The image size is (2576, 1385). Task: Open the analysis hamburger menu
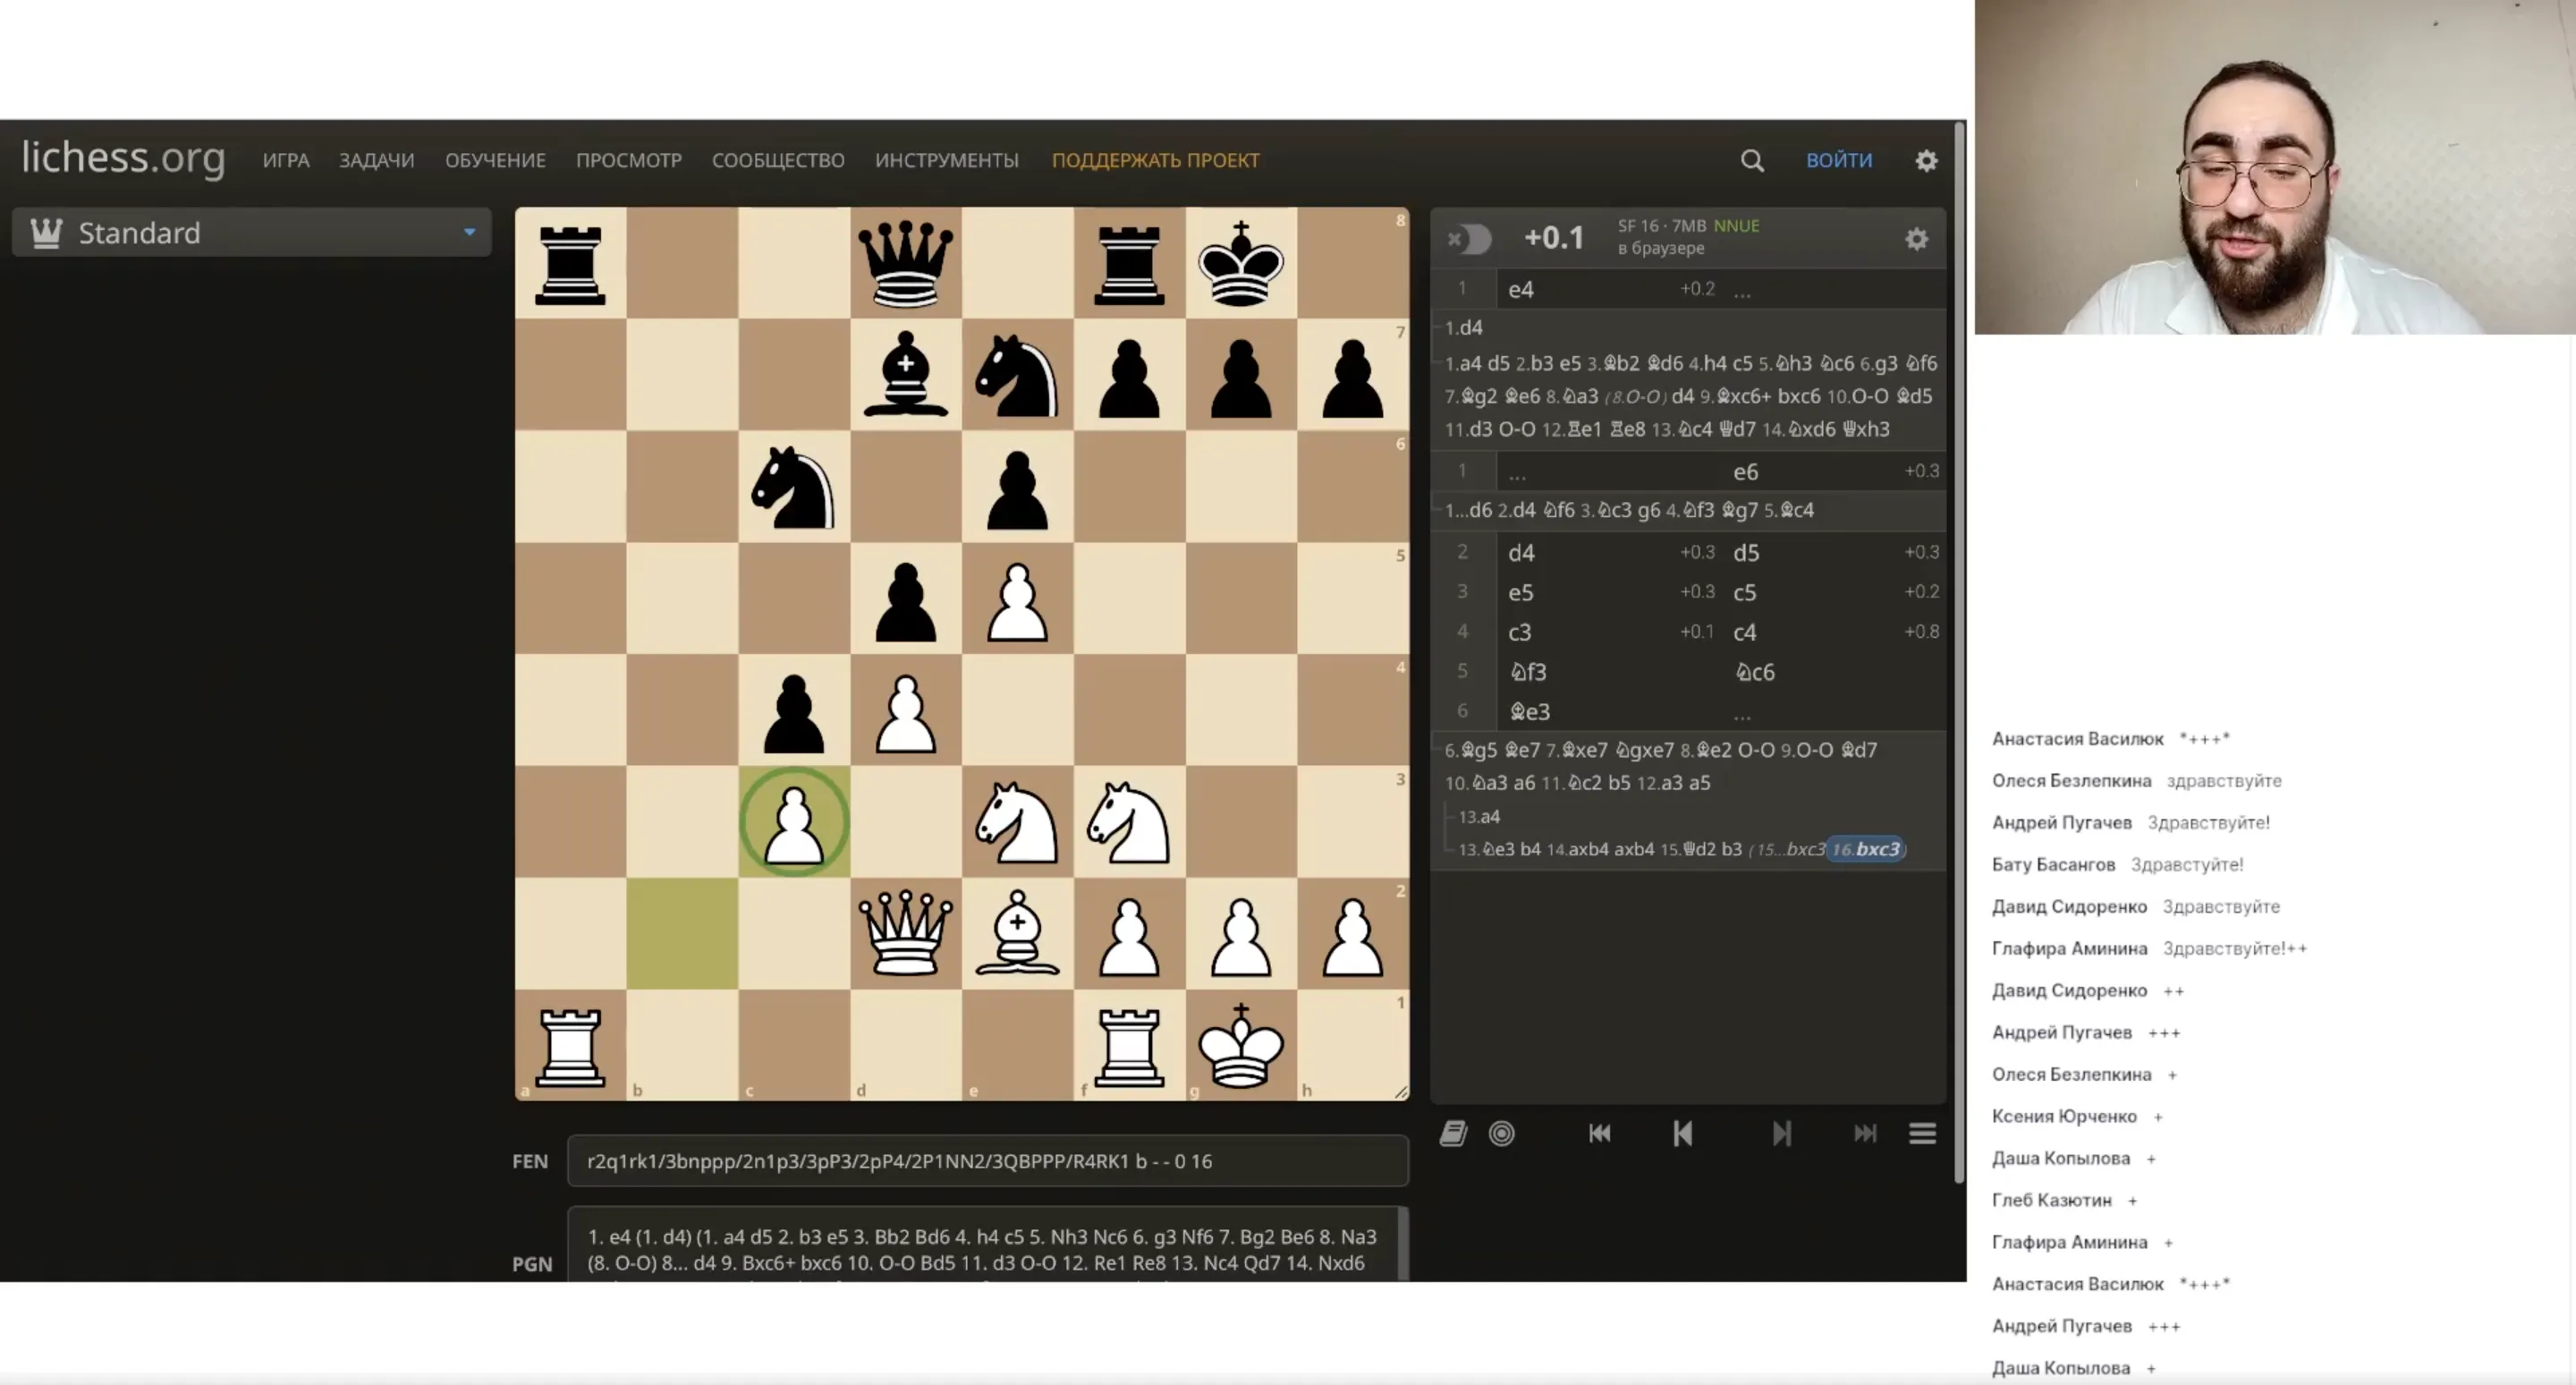click(x=1922, y=1133)
